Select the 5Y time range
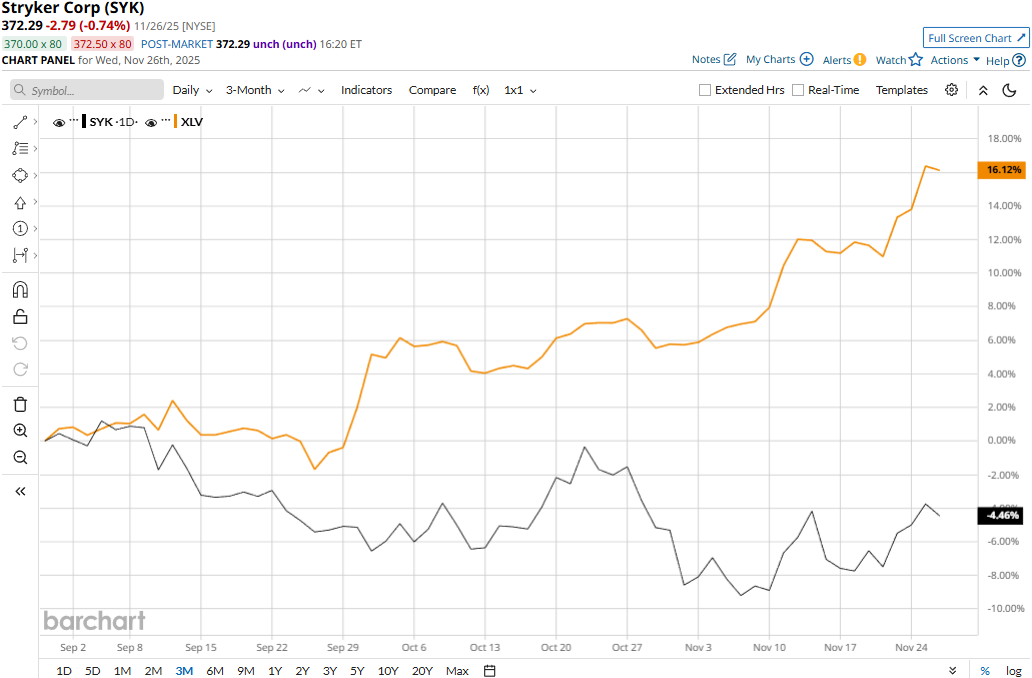This screenshot has height=678, width=1032. [357, 671]
